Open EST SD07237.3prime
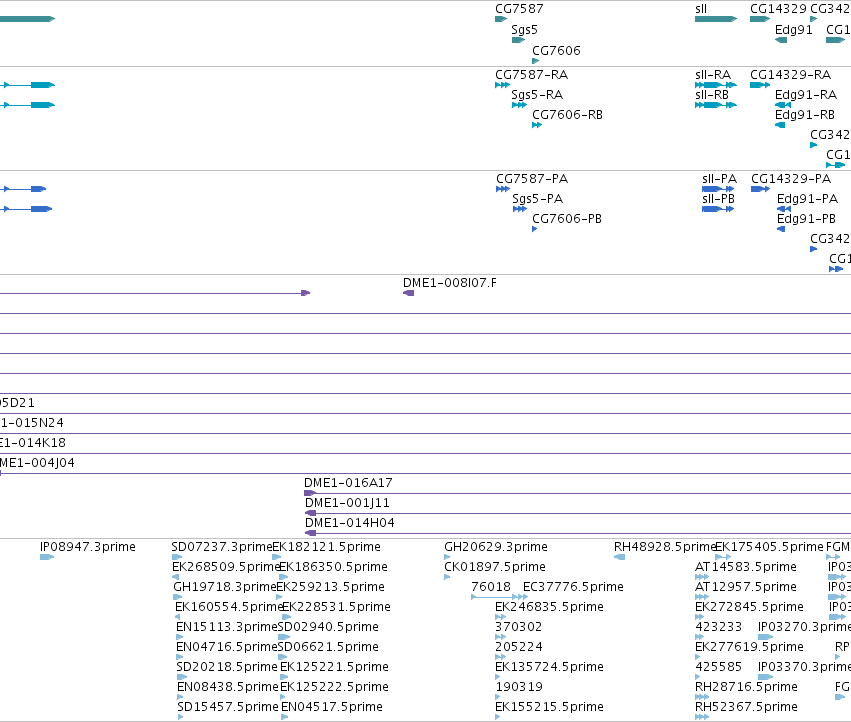Viewport: 851px width, 722px height. 221,547
